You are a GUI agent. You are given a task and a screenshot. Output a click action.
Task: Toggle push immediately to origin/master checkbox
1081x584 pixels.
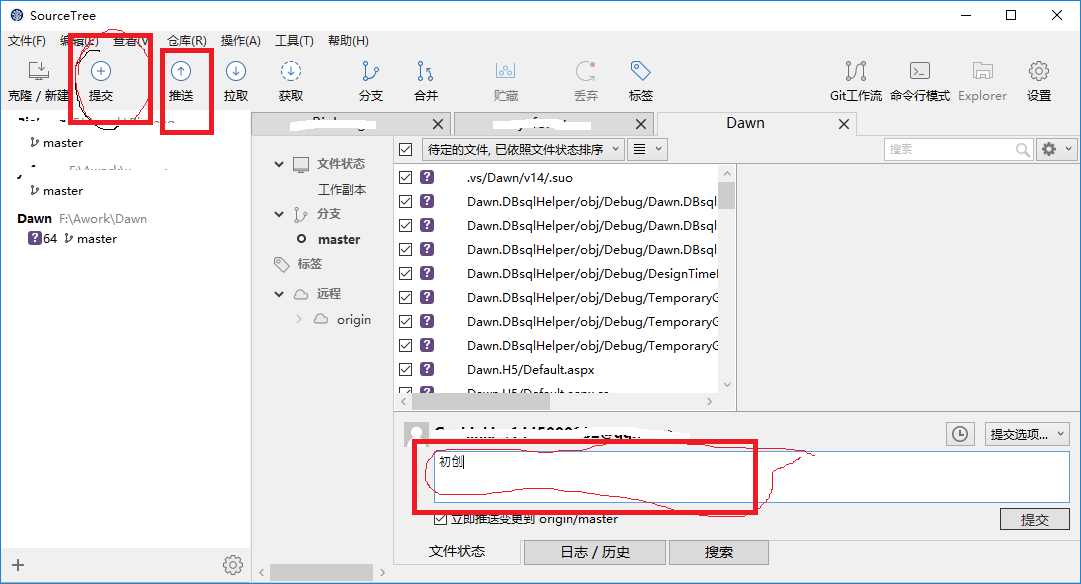point(441,518)
